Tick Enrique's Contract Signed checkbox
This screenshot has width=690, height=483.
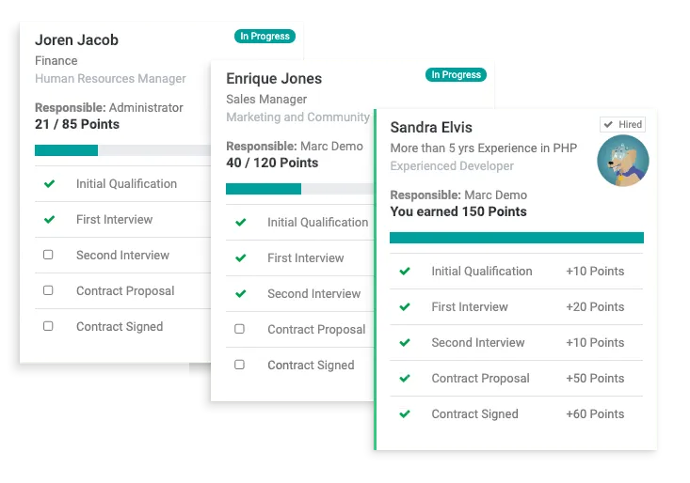click(x=239, y=365)
